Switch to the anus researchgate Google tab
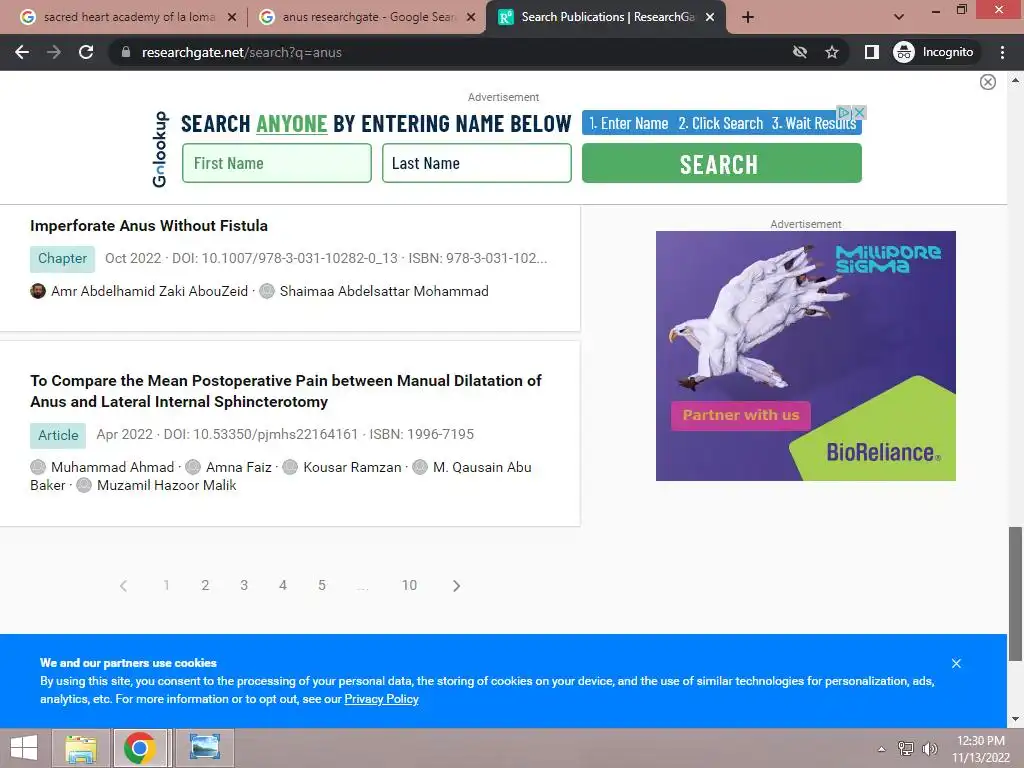Screen dimensions: 1024x768 [x=368, y=17]
